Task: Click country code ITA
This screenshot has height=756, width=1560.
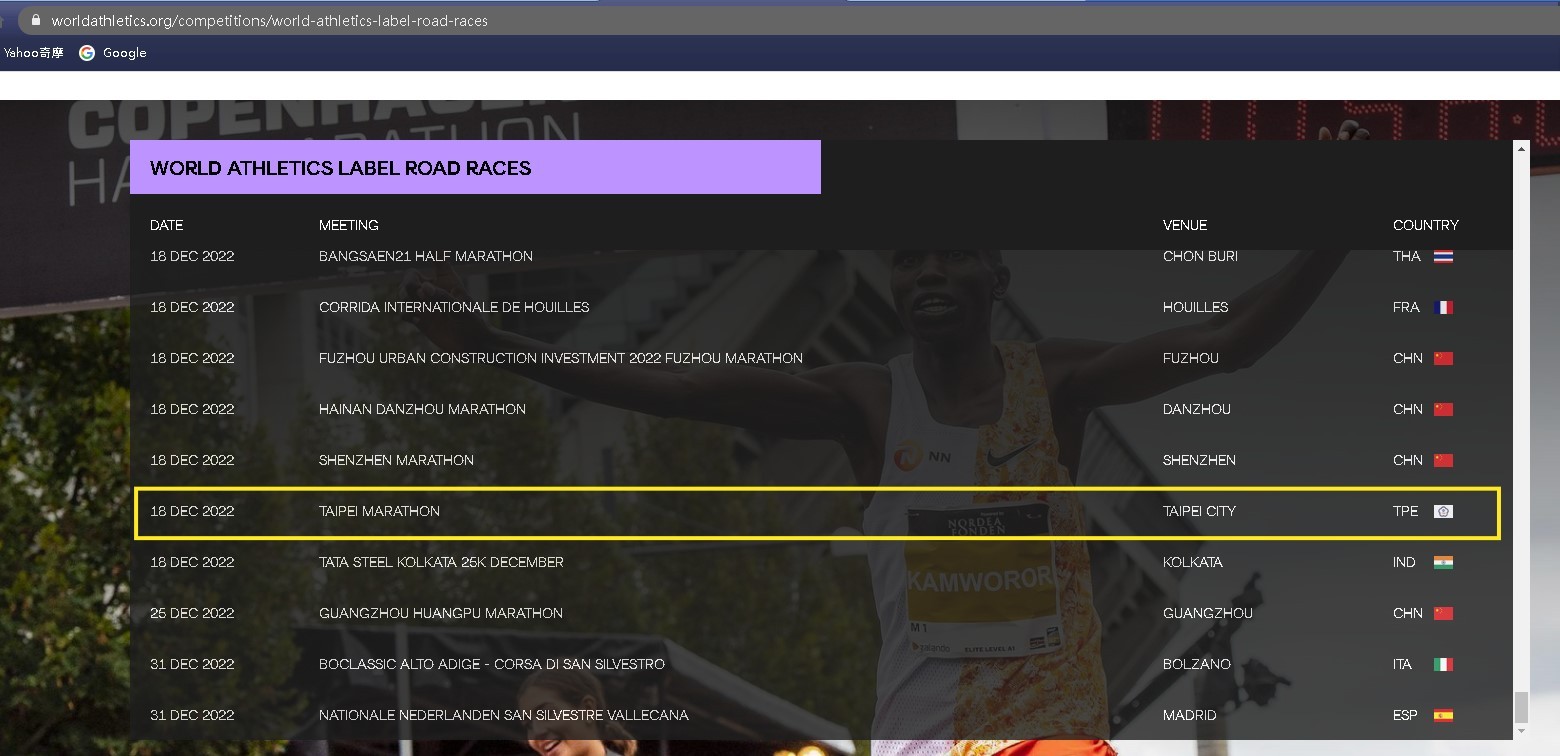Action: click(1403, 664)
